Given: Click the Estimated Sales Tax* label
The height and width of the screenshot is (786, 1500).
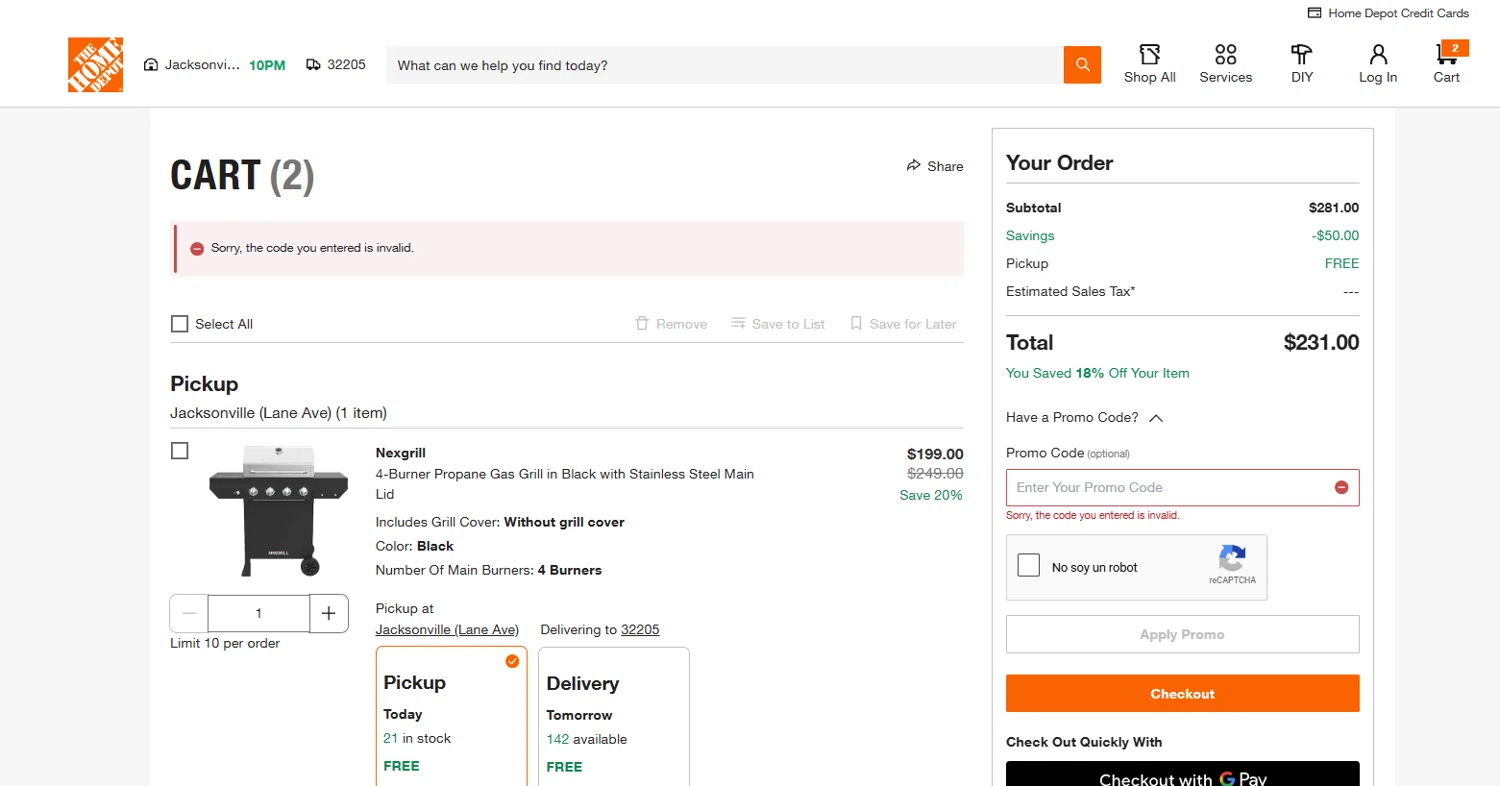Looking at the screenshot, I should [1071, 291].
